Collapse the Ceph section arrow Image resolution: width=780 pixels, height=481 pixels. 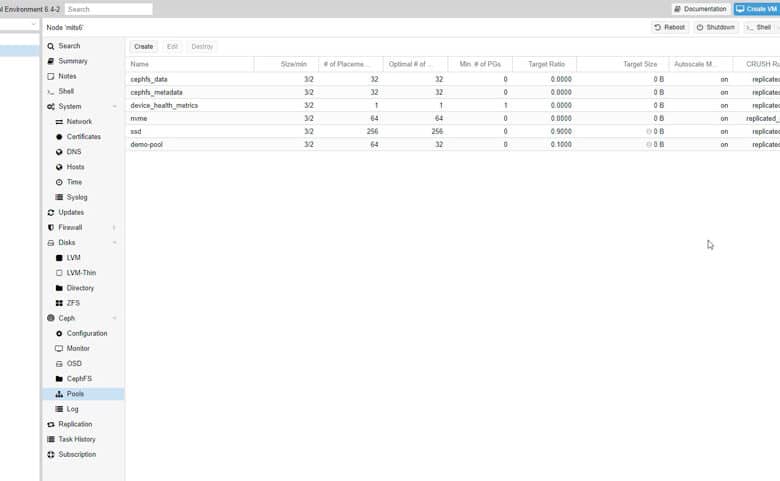114,318
